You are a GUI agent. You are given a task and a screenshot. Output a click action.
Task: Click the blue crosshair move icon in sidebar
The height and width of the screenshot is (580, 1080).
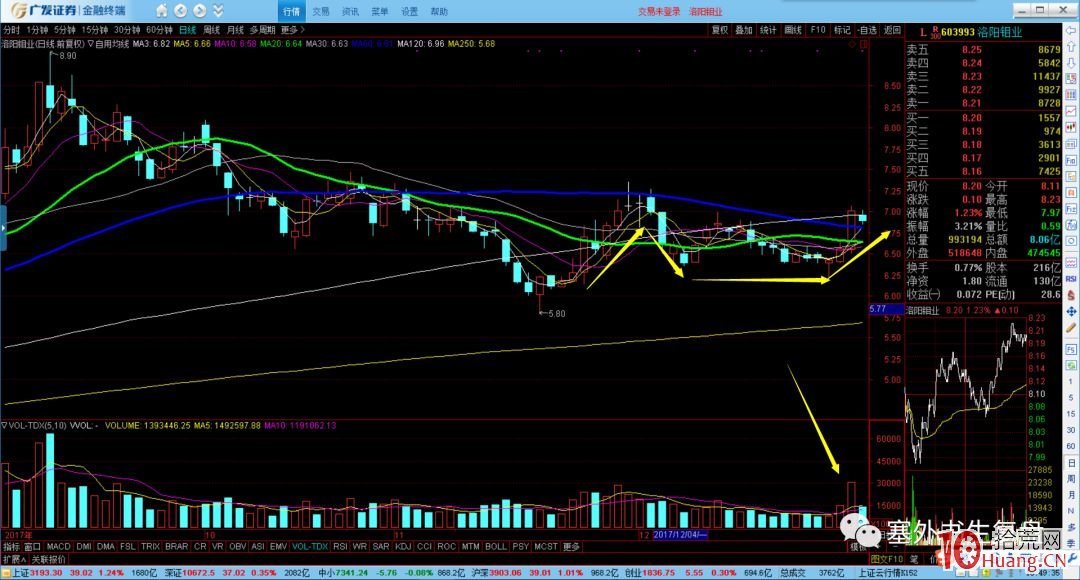(1072, 312)
